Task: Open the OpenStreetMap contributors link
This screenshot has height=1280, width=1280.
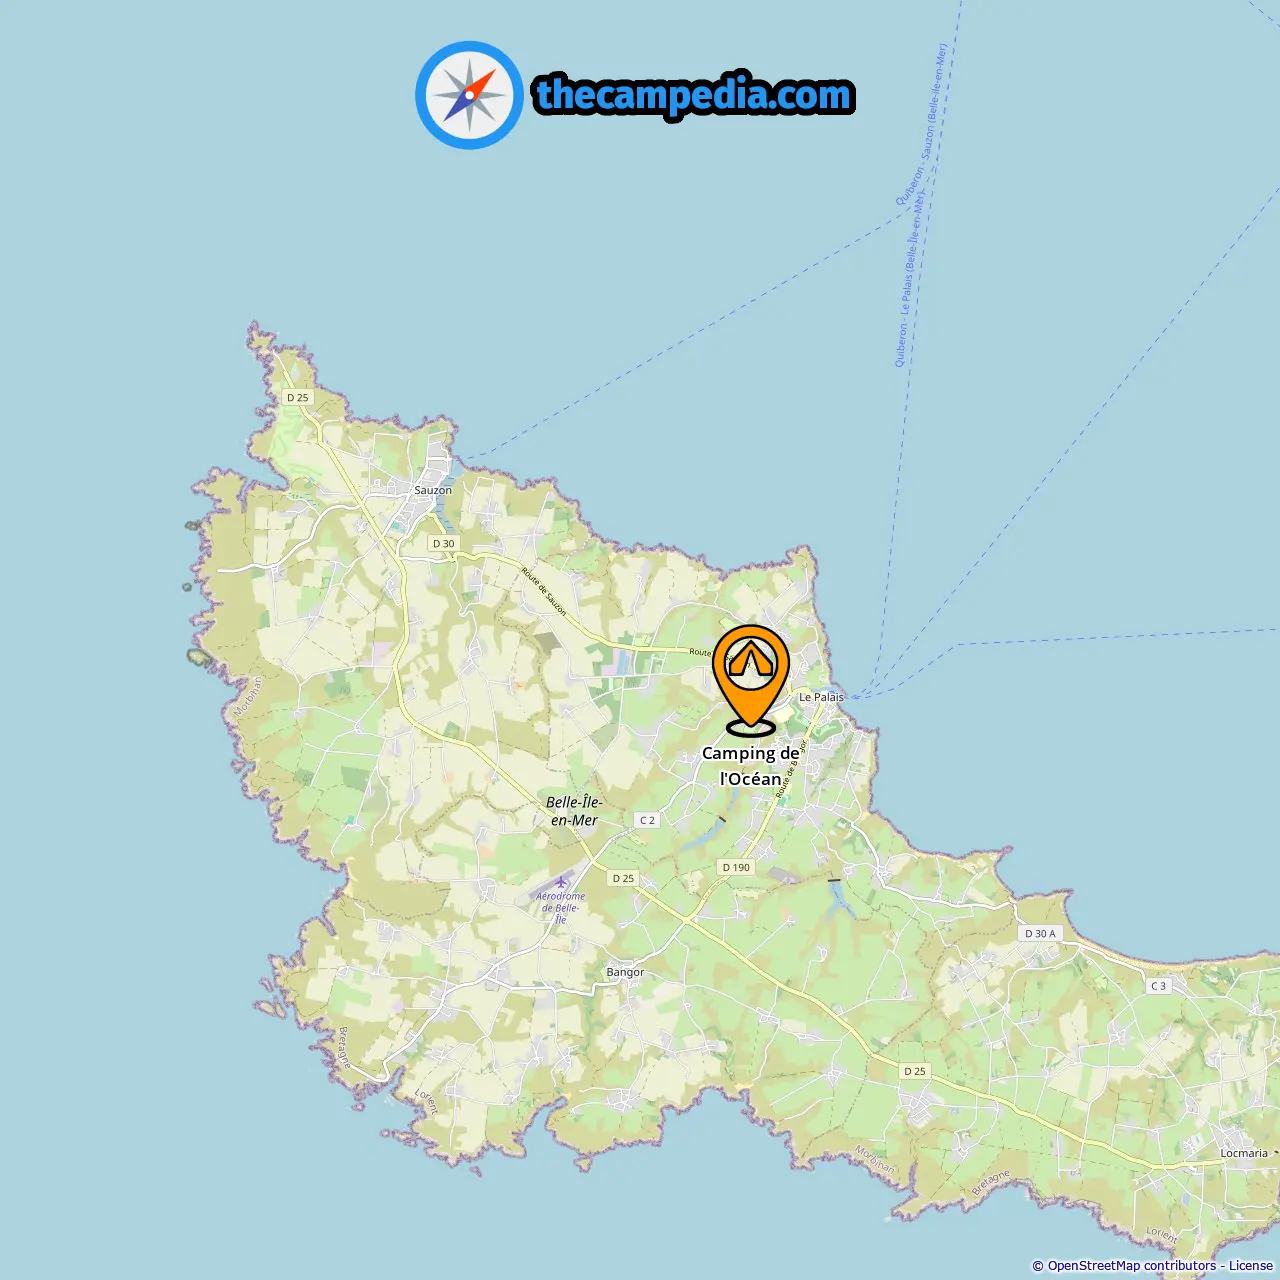Action: [x=1131, y=1265]
